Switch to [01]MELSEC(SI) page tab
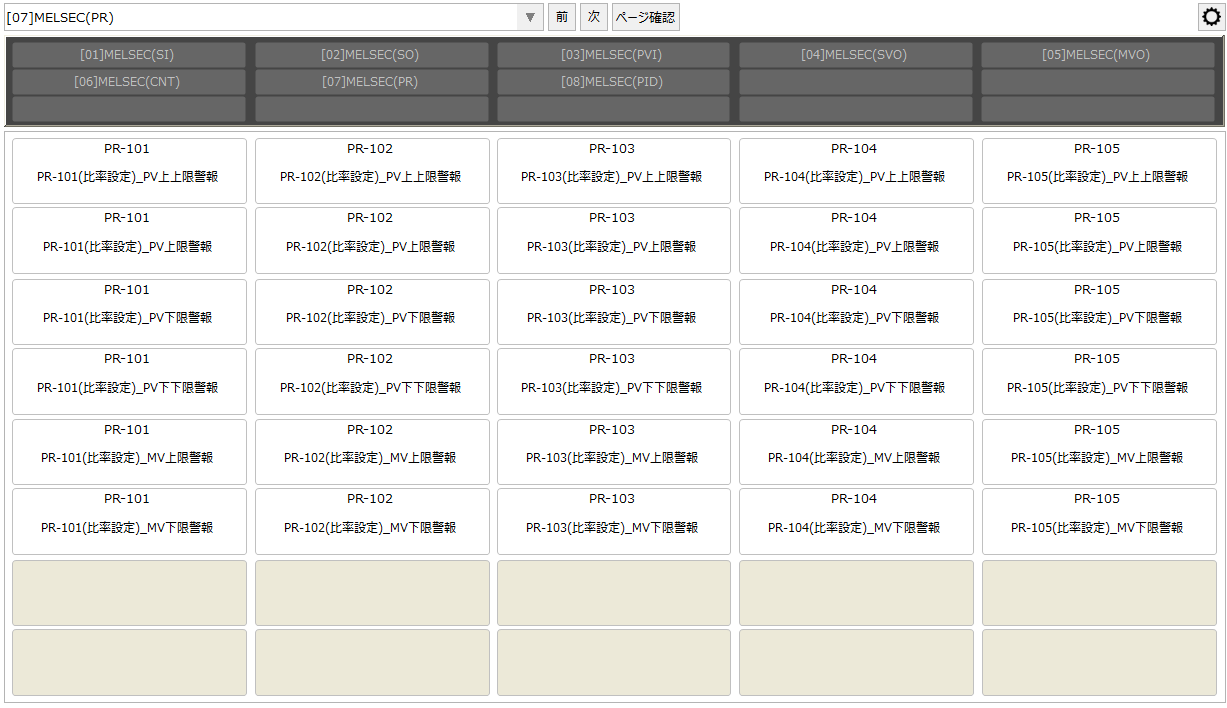 tap(128, 55)
